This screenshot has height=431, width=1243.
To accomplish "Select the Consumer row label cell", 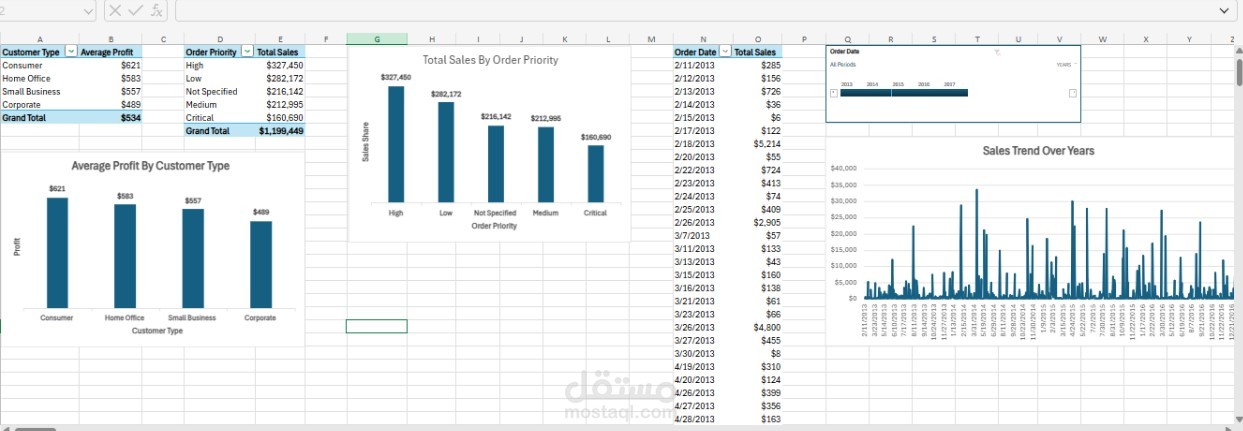I will tap(39, 65).
